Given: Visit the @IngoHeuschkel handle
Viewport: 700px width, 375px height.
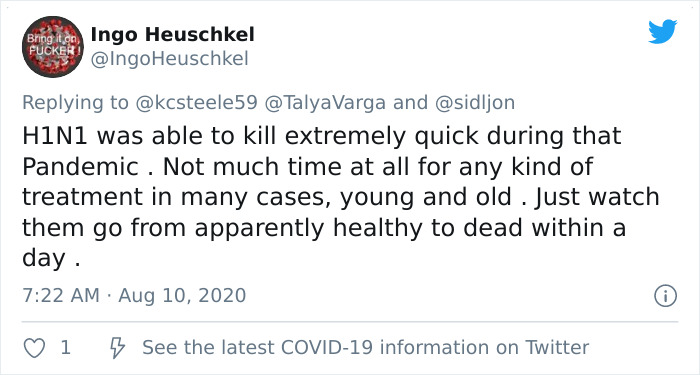Looking at the screenshot, I should (170, 59).
